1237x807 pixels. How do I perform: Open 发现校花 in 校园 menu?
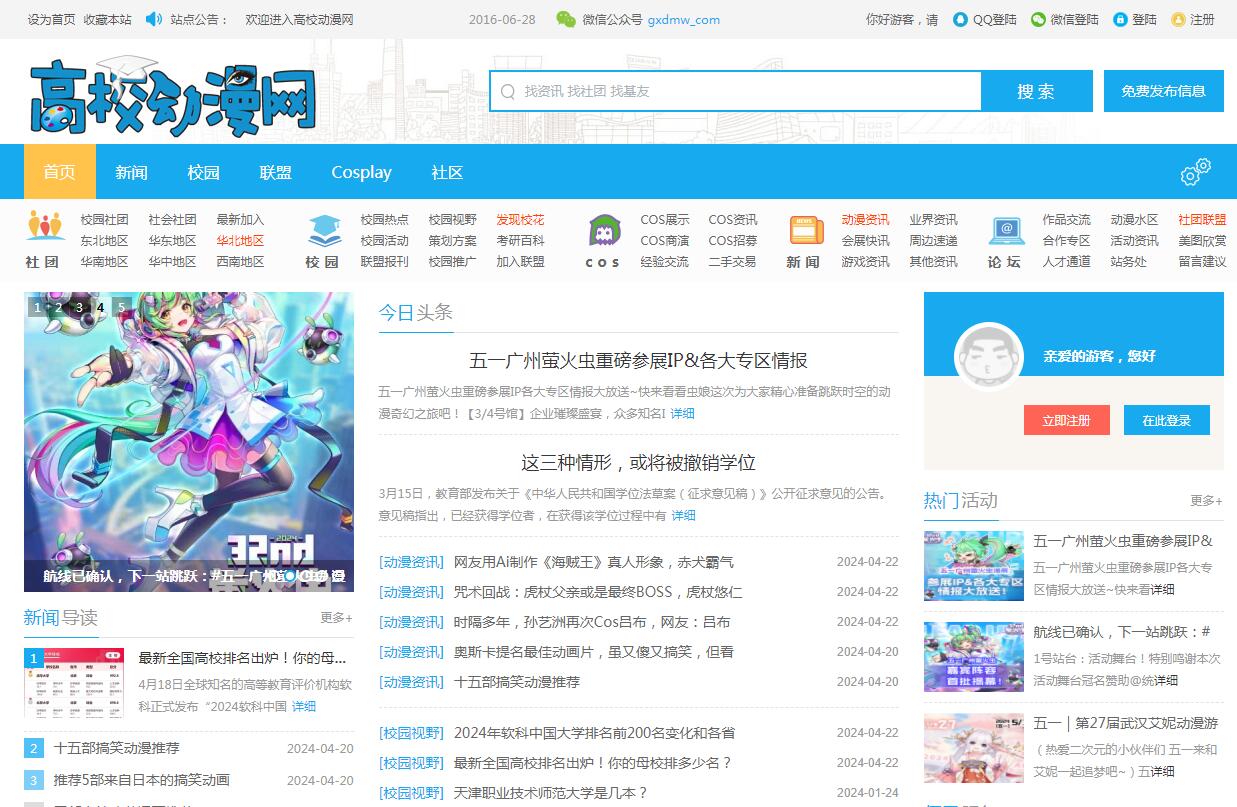520,220
